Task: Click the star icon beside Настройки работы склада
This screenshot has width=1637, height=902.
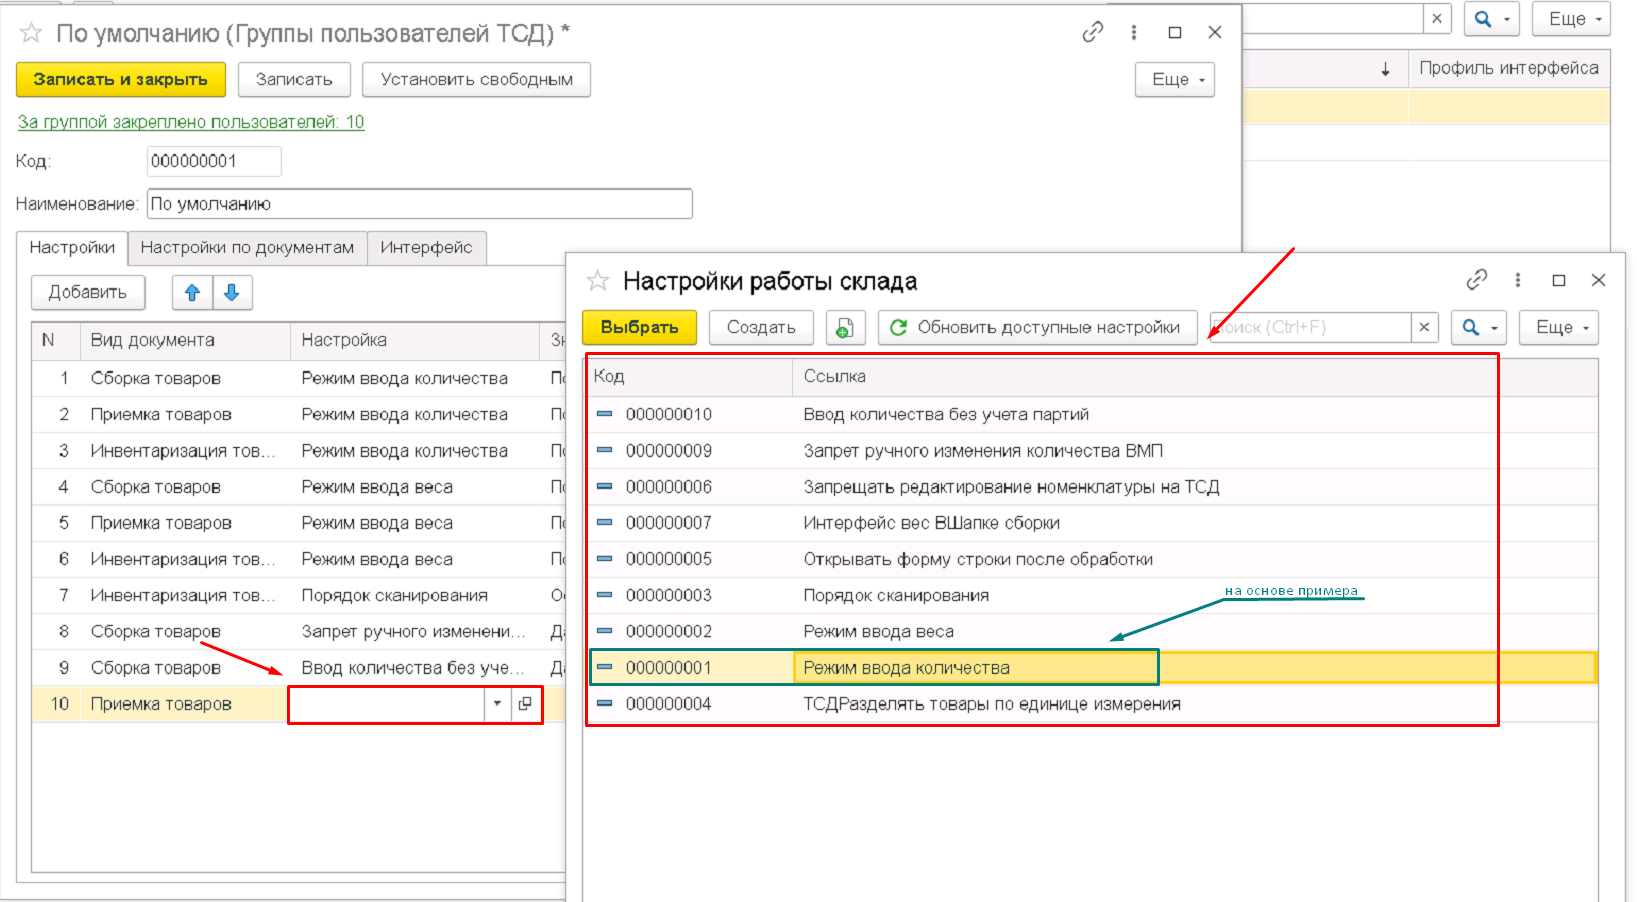Action: tap(598, 281)
